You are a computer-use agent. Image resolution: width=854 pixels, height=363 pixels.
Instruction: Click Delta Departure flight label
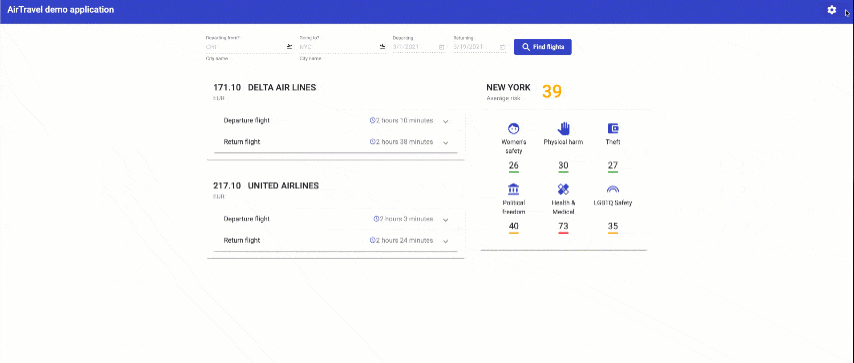(x=246, y=120)
